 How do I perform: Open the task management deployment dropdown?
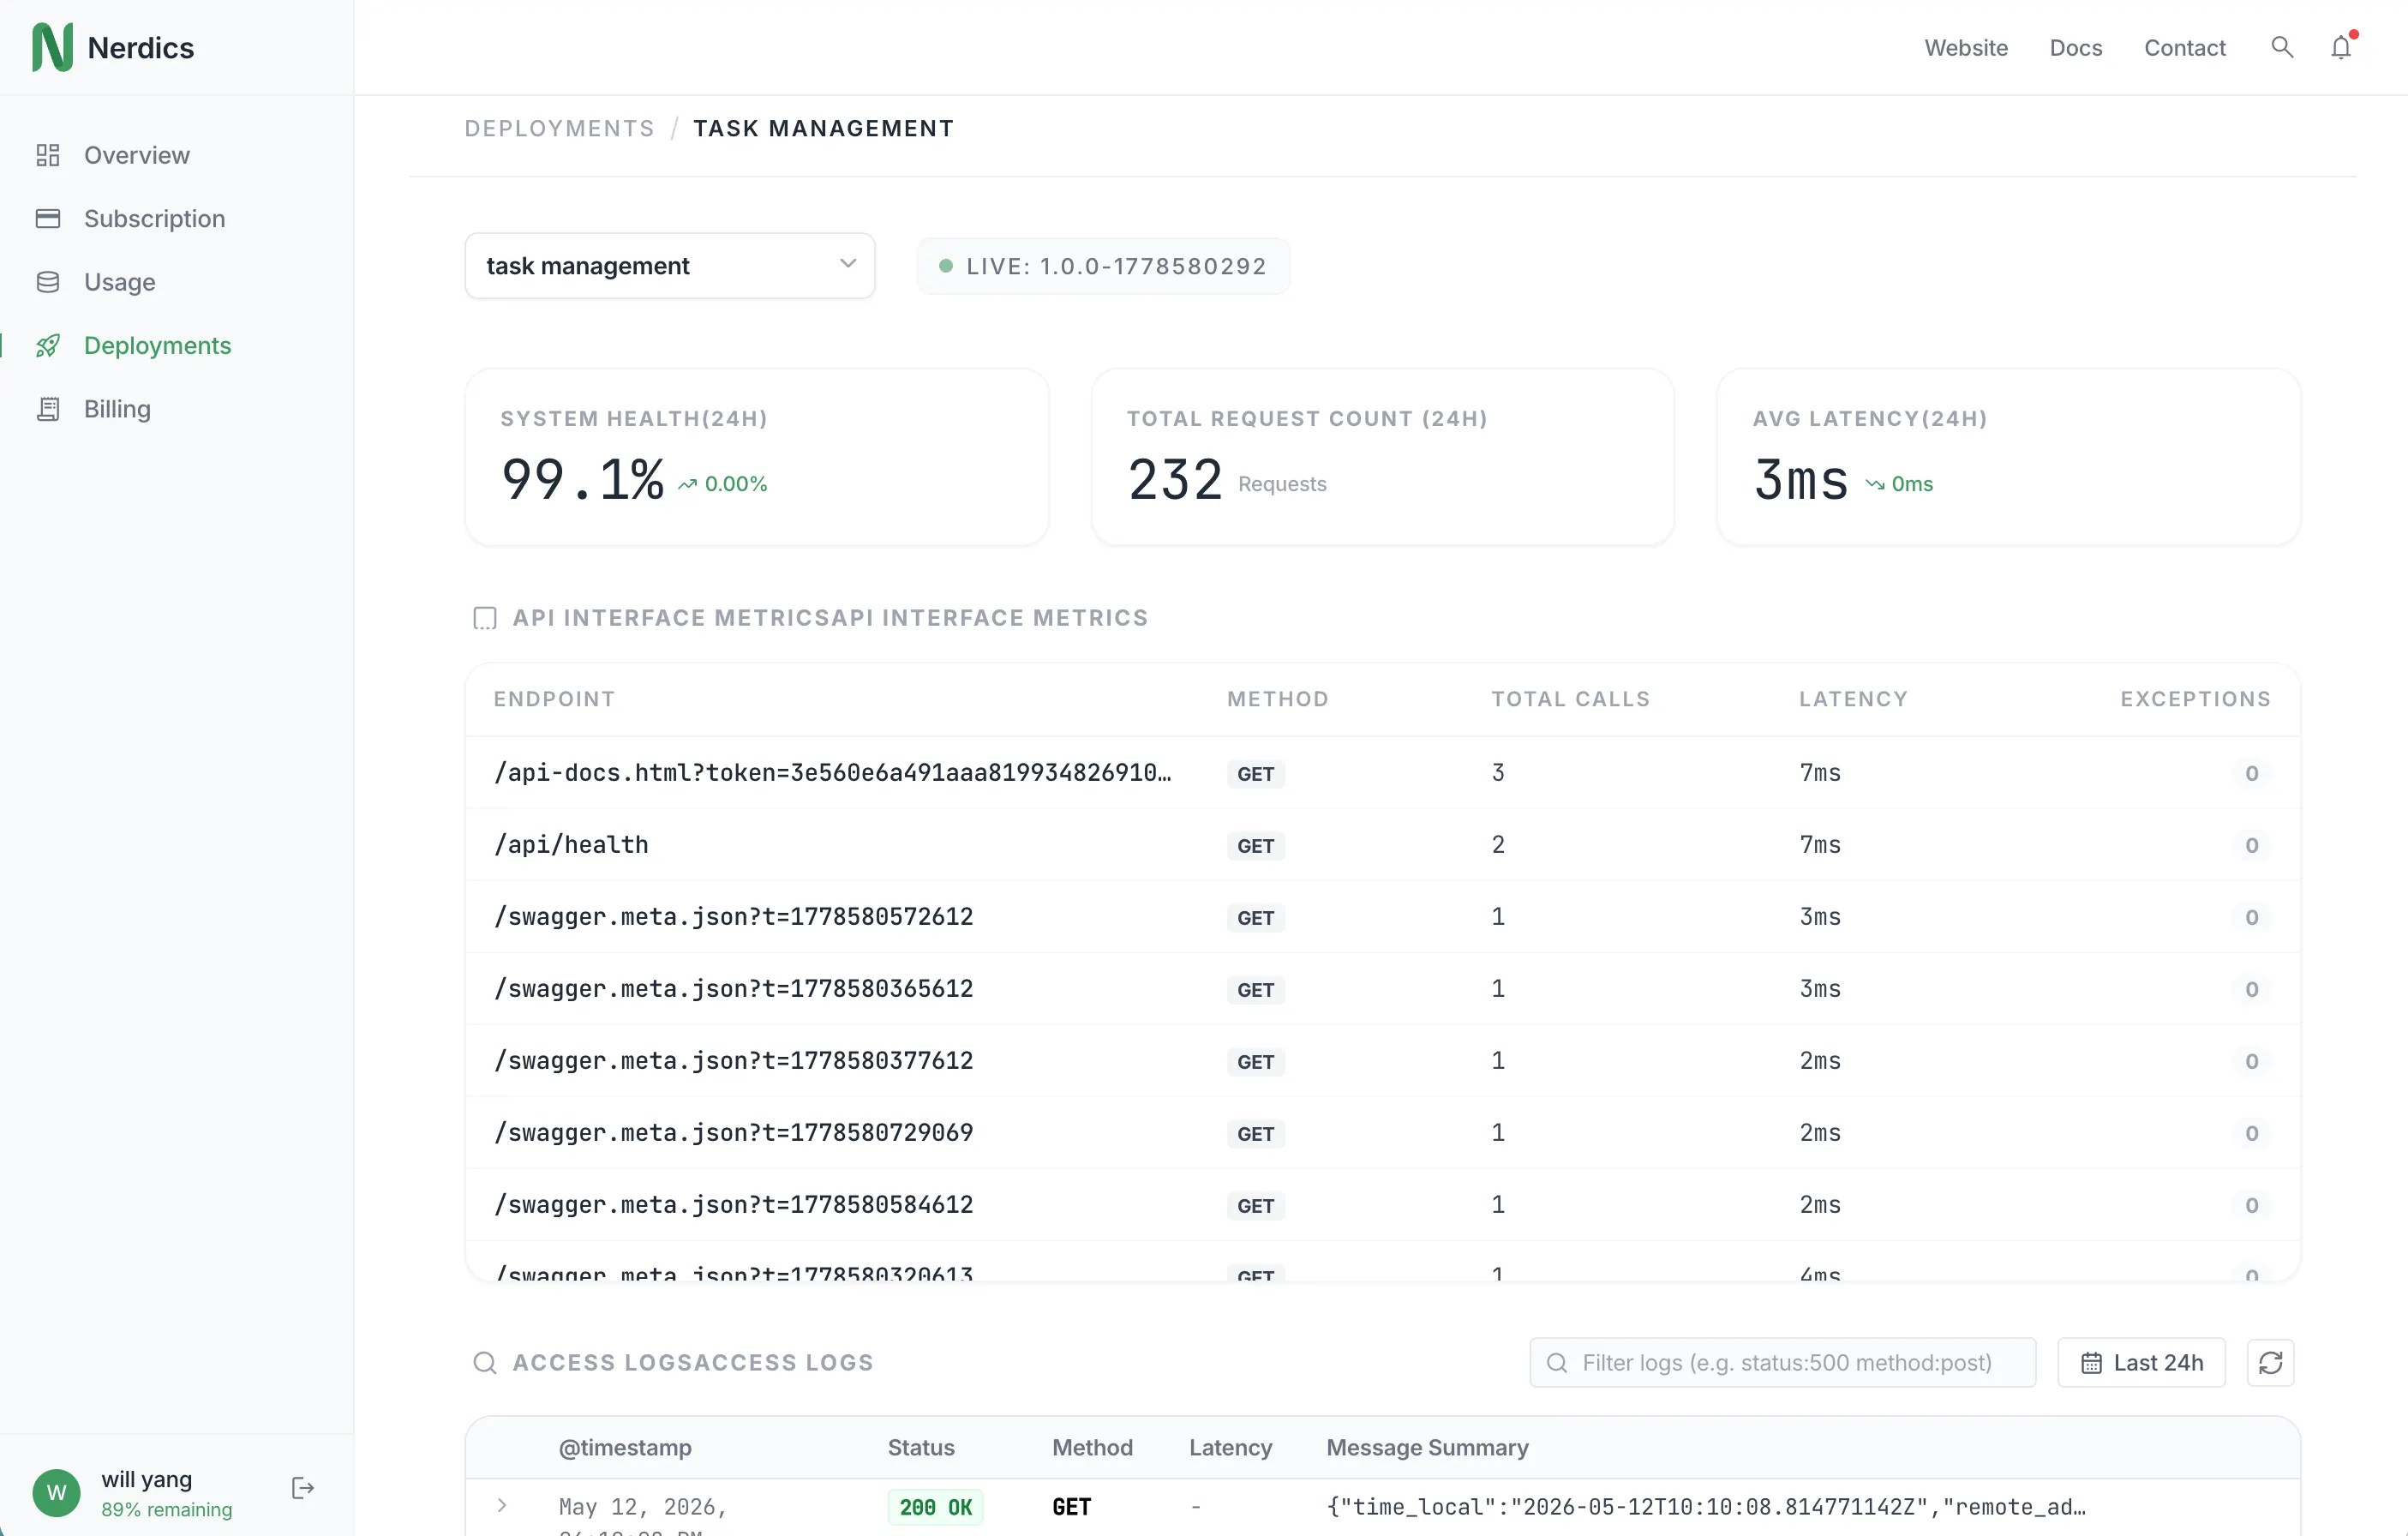[x=670, y=266]
